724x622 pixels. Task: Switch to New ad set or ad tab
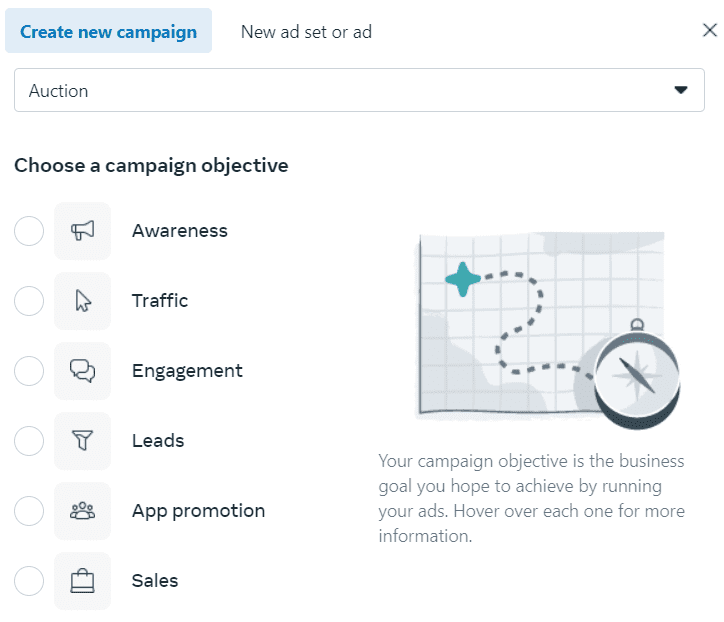pos(306,32)
